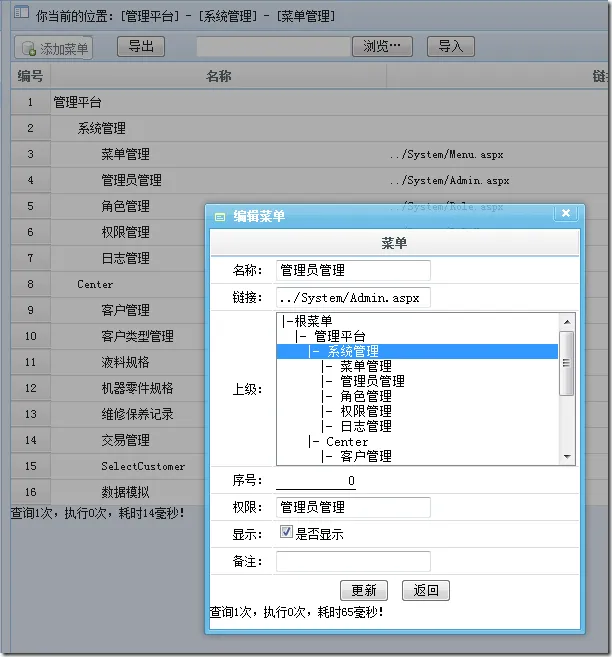Click the 链接 link input field
The width and height of the screenshot is (612, 657).
353,297
